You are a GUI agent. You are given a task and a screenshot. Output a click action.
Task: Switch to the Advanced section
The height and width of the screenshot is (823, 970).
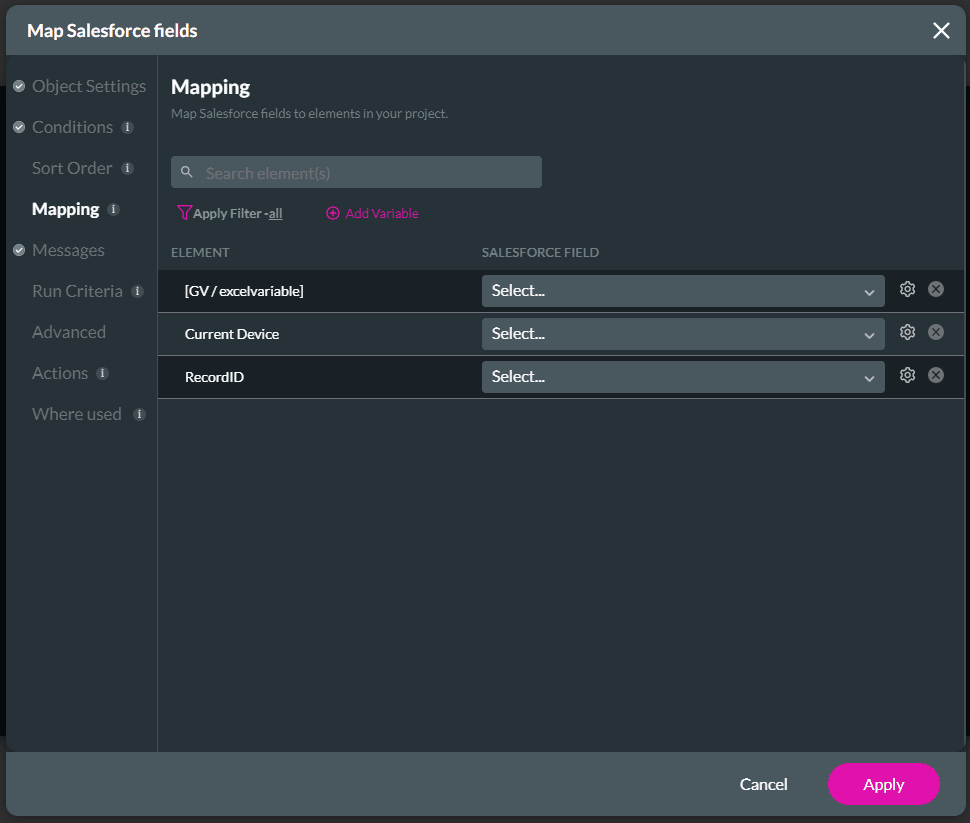click(x=68, y=331)
